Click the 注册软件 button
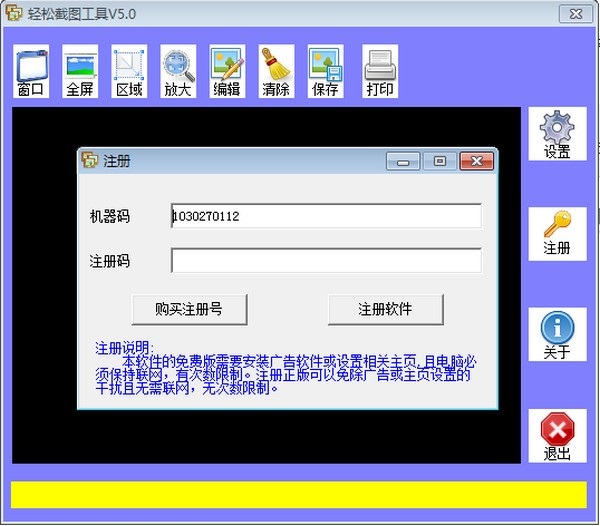This screenshot has height=526, width=600. [386, 309]
